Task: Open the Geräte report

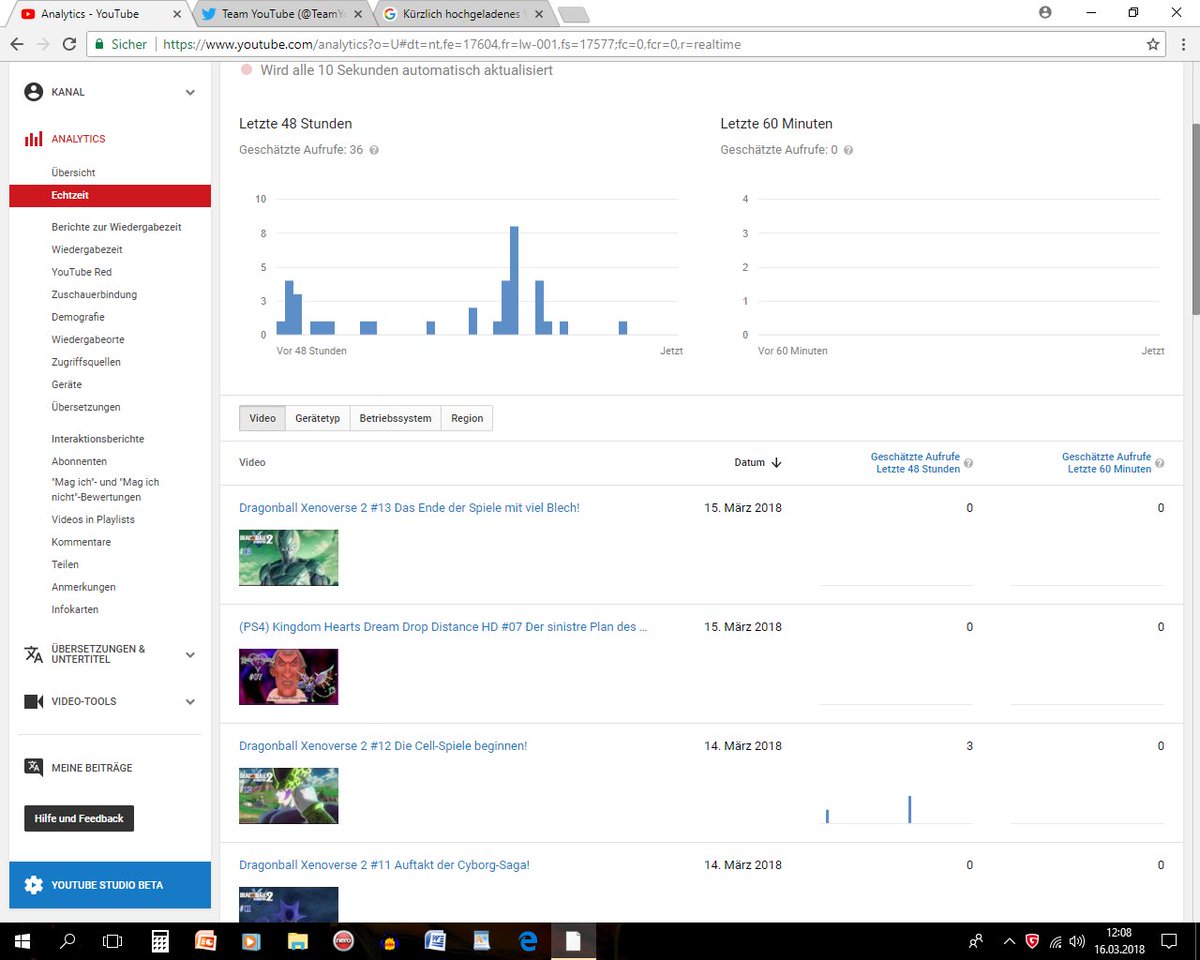Action: click(x=67, y=385)
